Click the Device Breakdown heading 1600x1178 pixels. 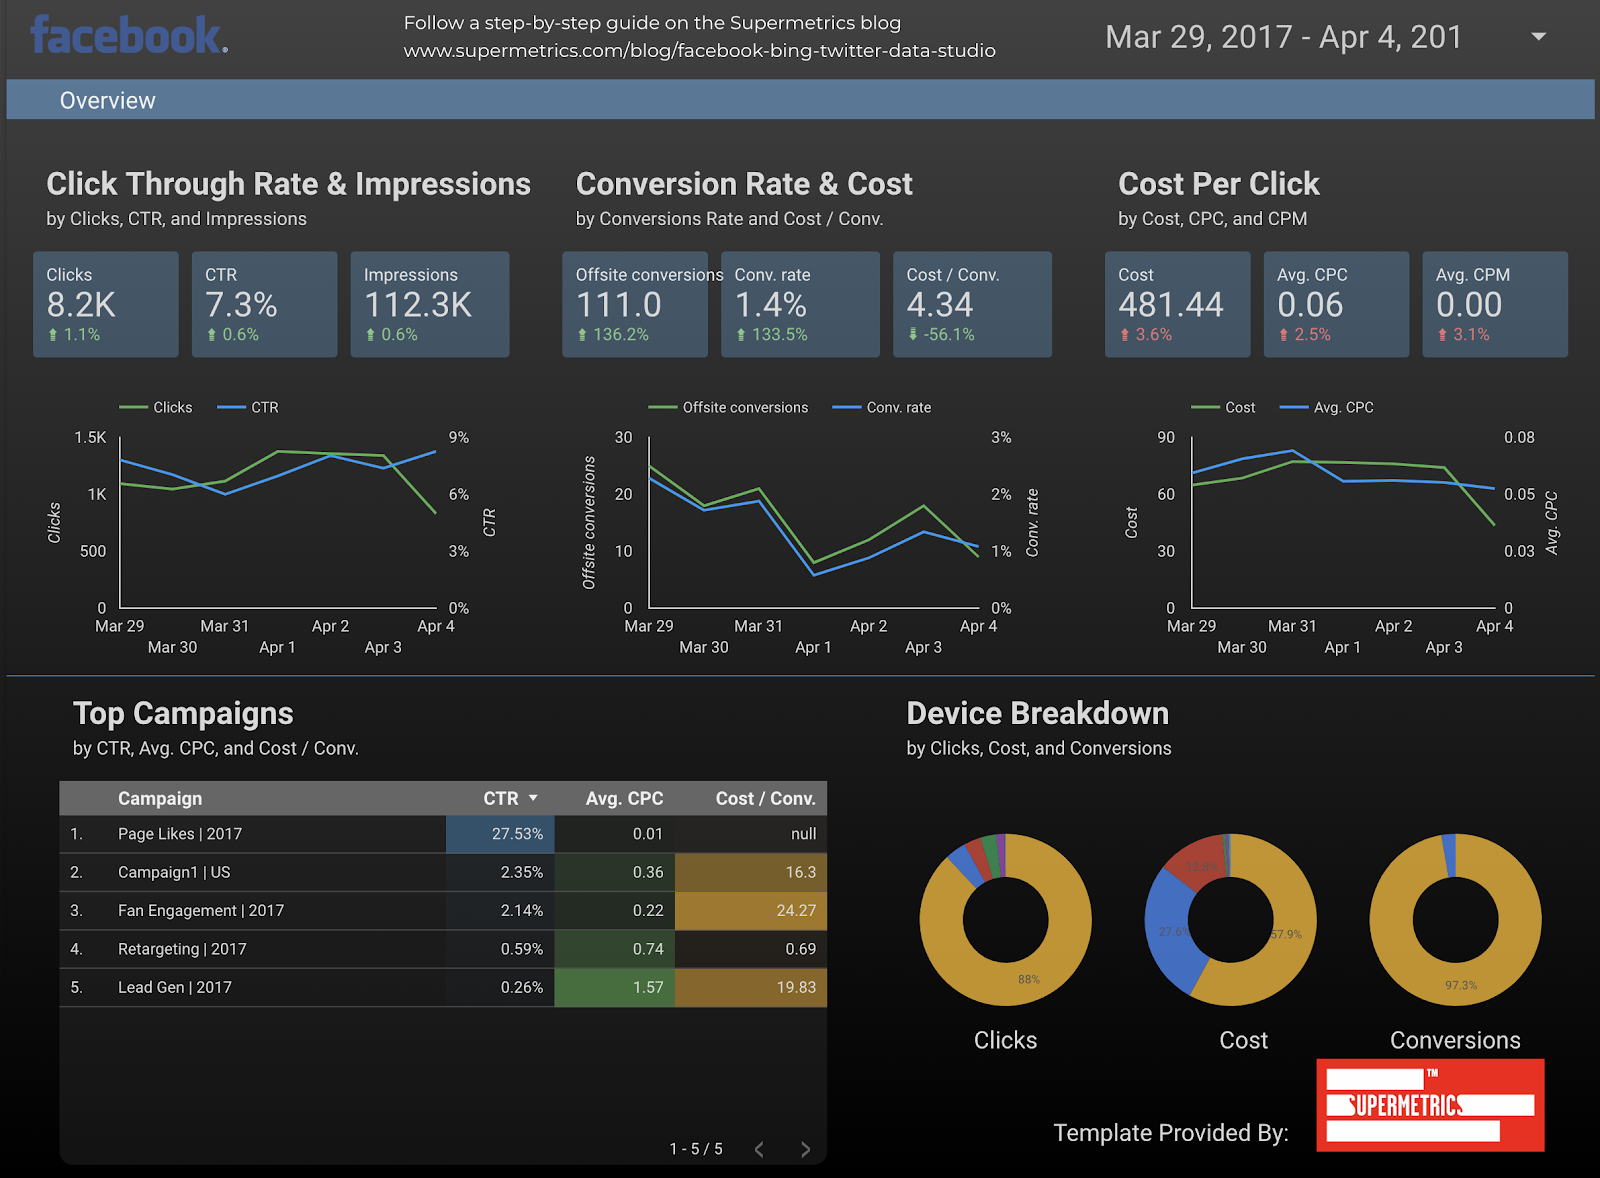[x=1037, y=713]
